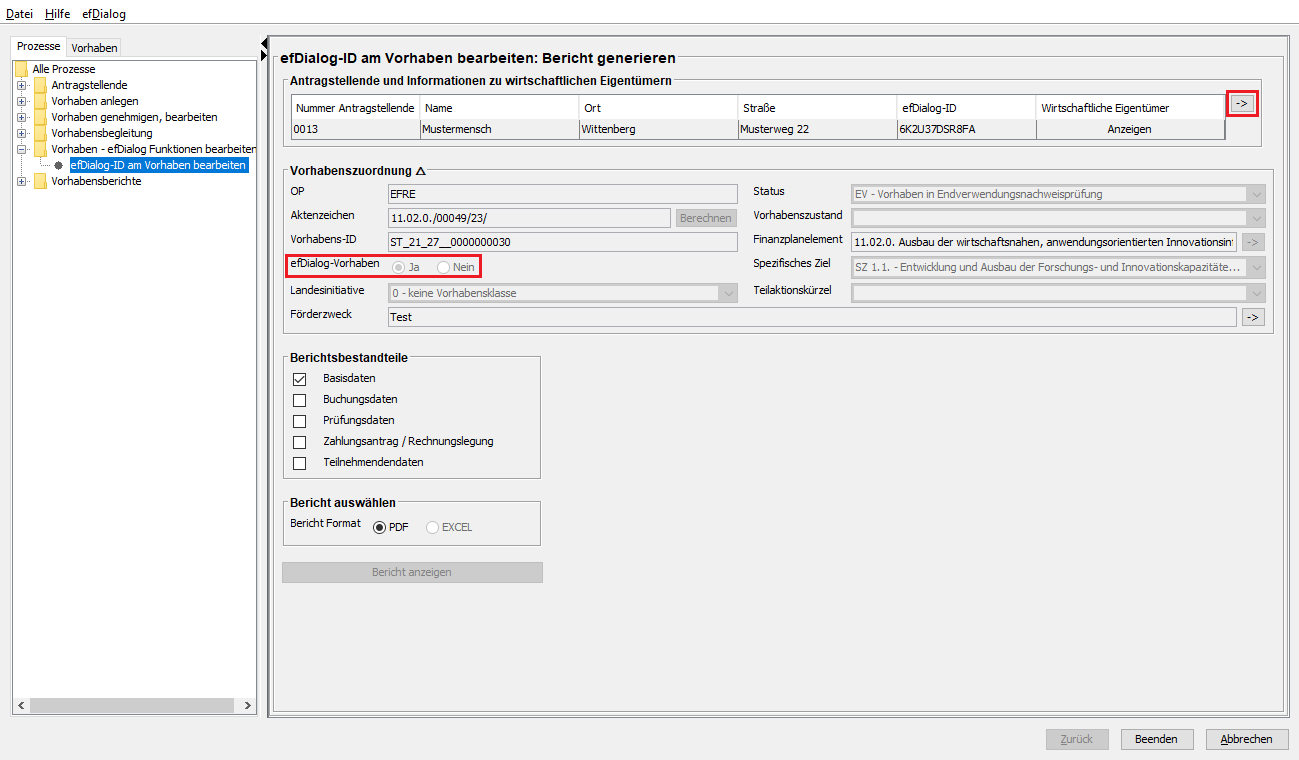Image resolution: width=1299 pixels, height=760 pixels.
Task: Expand the Antragstellende tree node
Action: (21, 85)
